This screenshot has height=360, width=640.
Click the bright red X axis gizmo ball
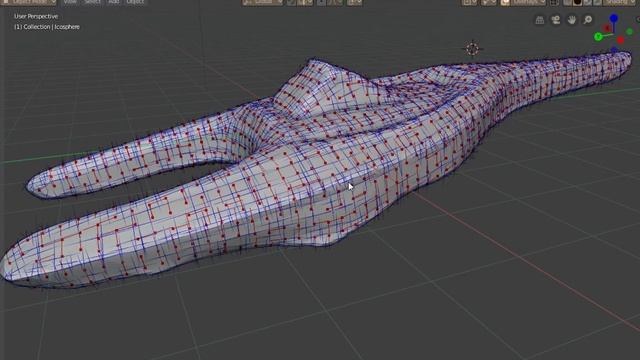pyautogui.click(x=621, y=40)
